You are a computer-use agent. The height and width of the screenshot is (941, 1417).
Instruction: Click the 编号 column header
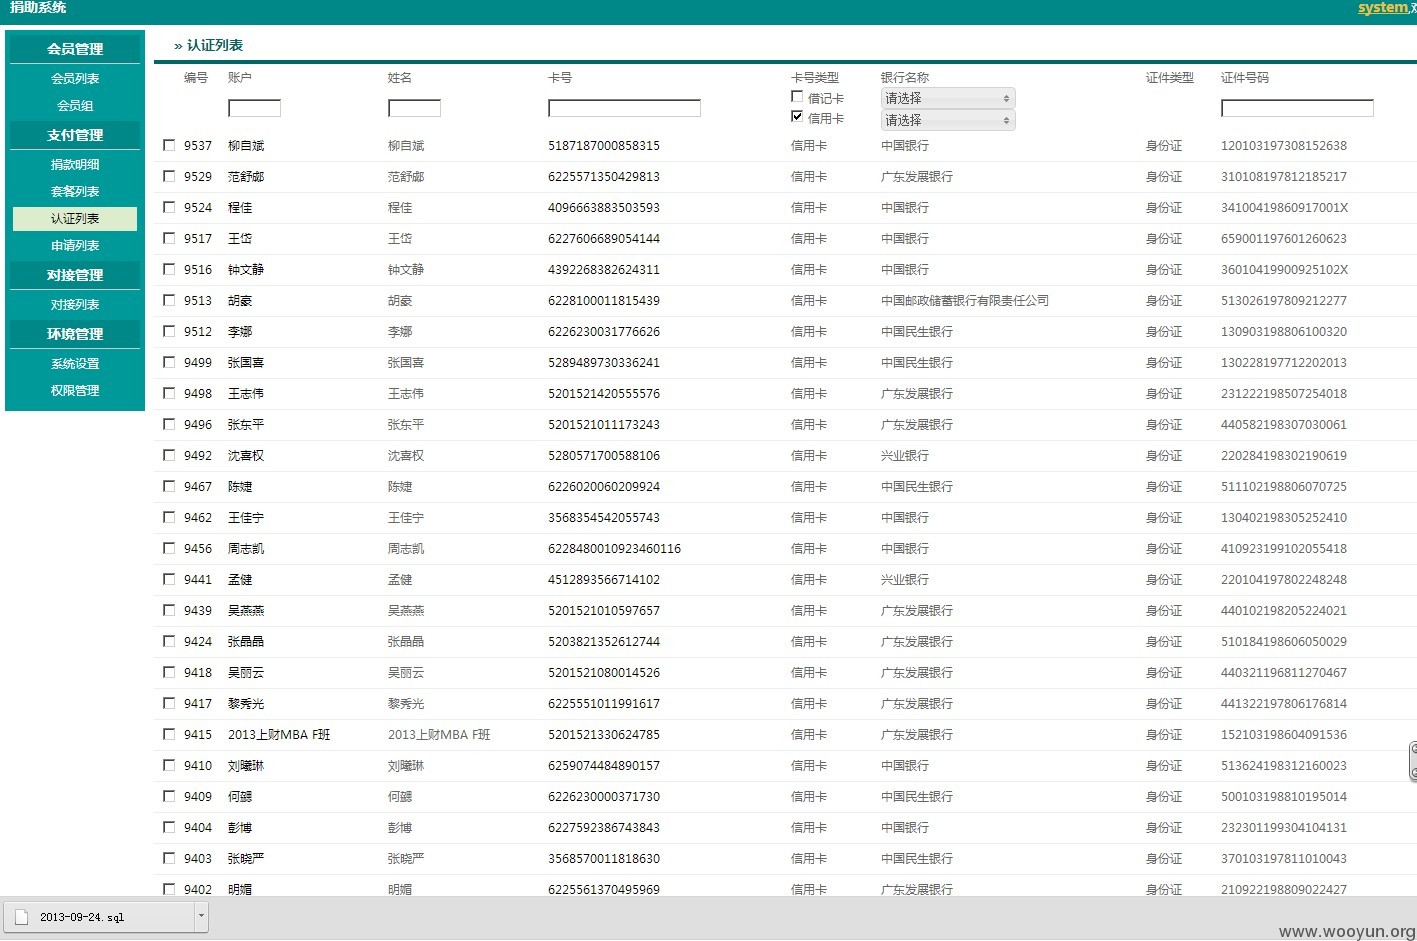point(196,77)
